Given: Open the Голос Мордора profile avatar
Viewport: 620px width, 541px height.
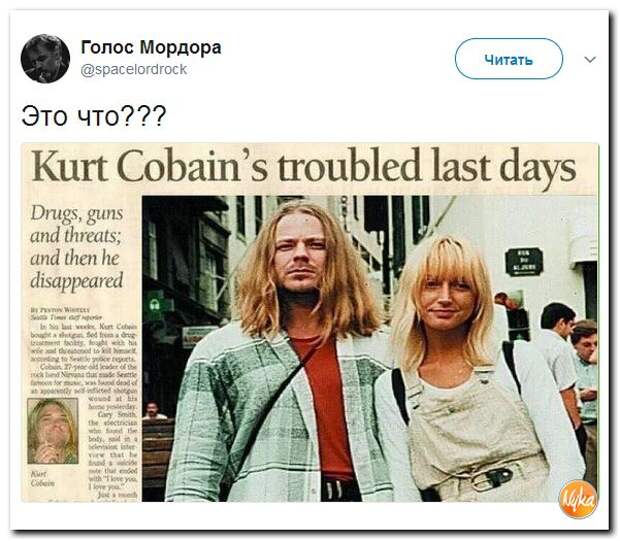Looking at the screenshot, I should (45, 59).
